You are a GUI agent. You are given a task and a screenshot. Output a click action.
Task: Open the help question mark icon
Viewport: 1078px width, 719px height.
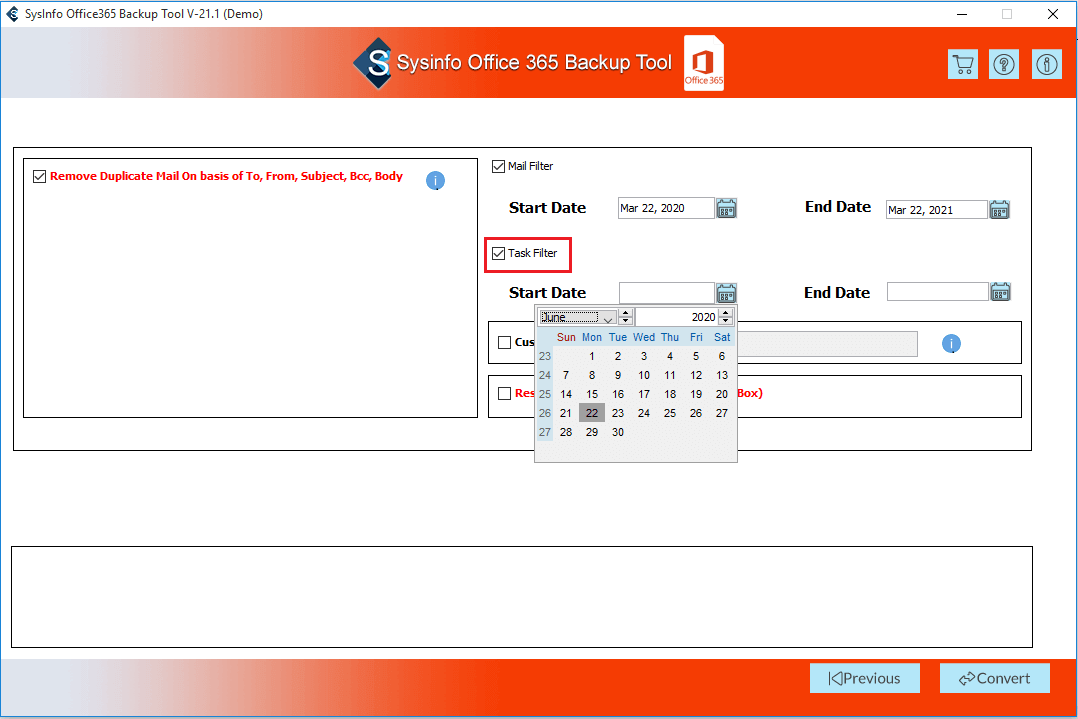1004,65
